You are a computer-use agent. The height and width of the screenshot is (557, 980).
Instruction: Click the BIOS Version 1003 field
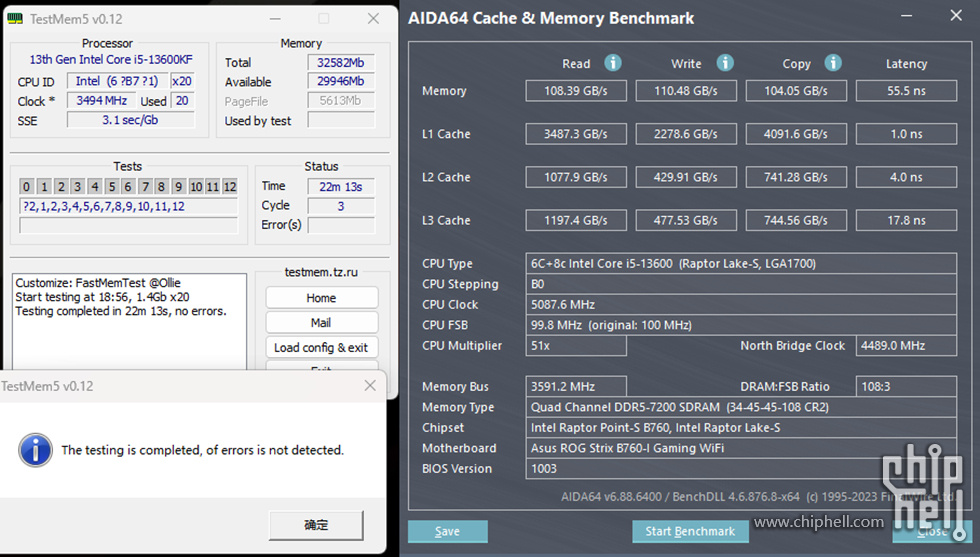pos(741,469)
